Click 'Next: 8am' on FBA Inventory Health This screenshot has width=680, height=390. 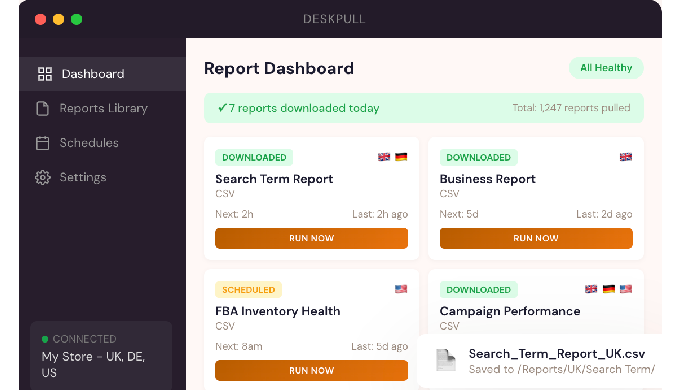[x=239, y=346]
